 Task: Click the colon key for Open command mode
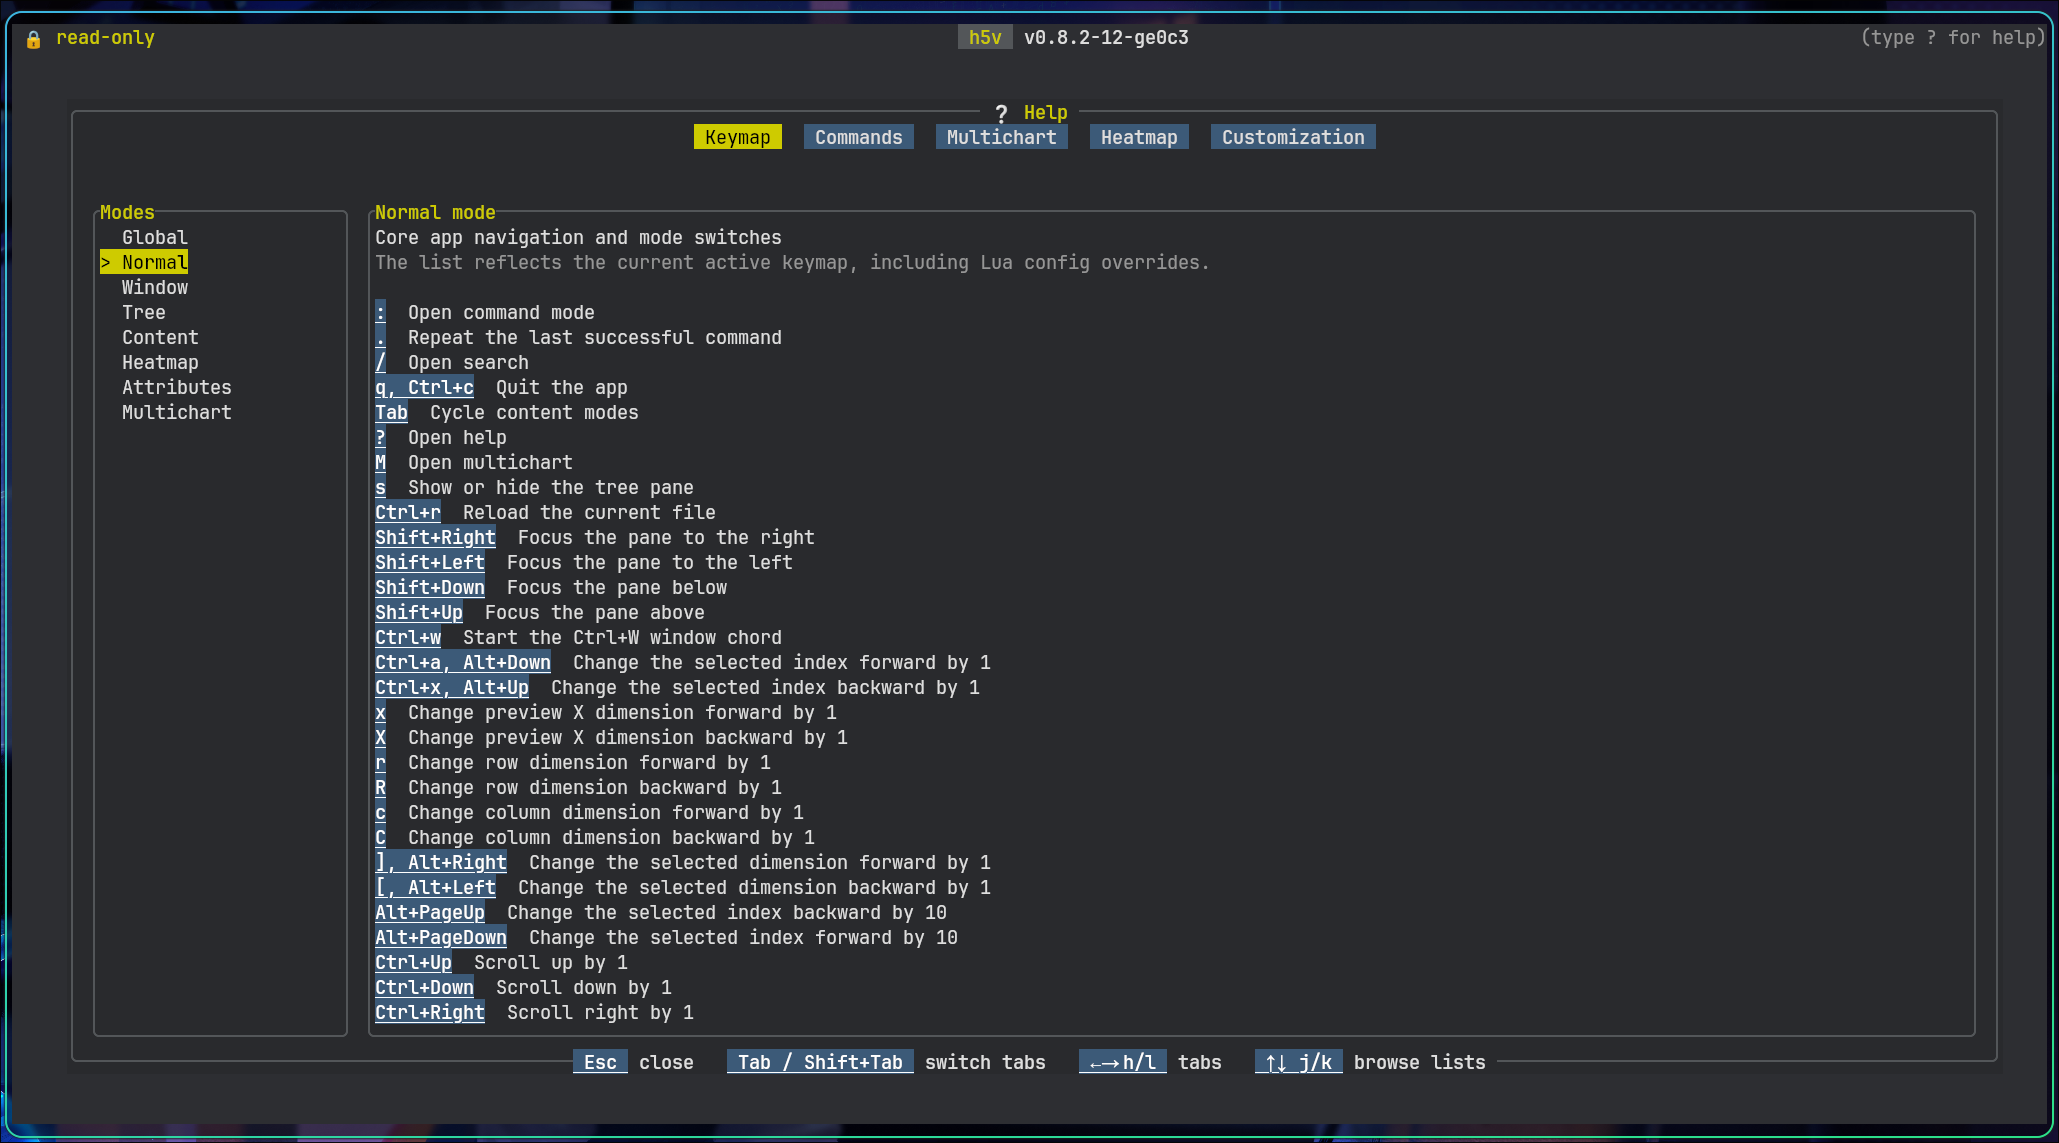(380, 313)
